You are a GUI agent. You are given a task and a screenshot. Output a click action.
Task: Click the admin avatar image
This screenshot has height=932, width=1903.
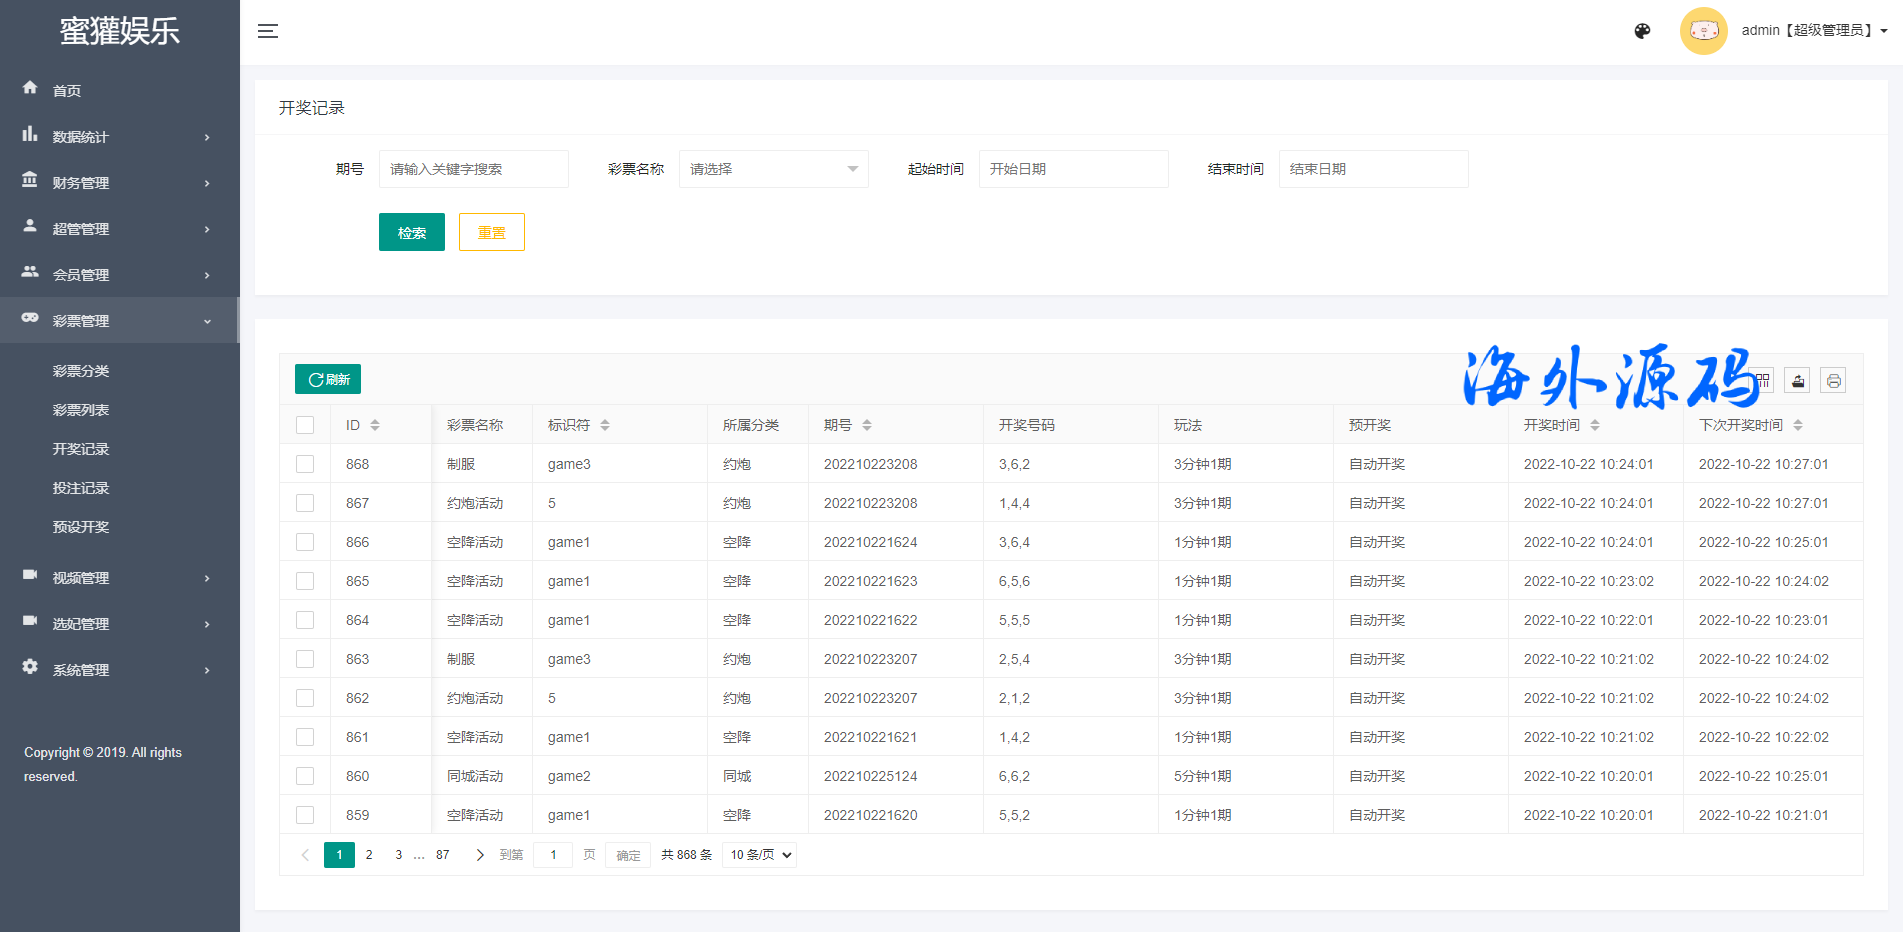(x=1703, y=31)
